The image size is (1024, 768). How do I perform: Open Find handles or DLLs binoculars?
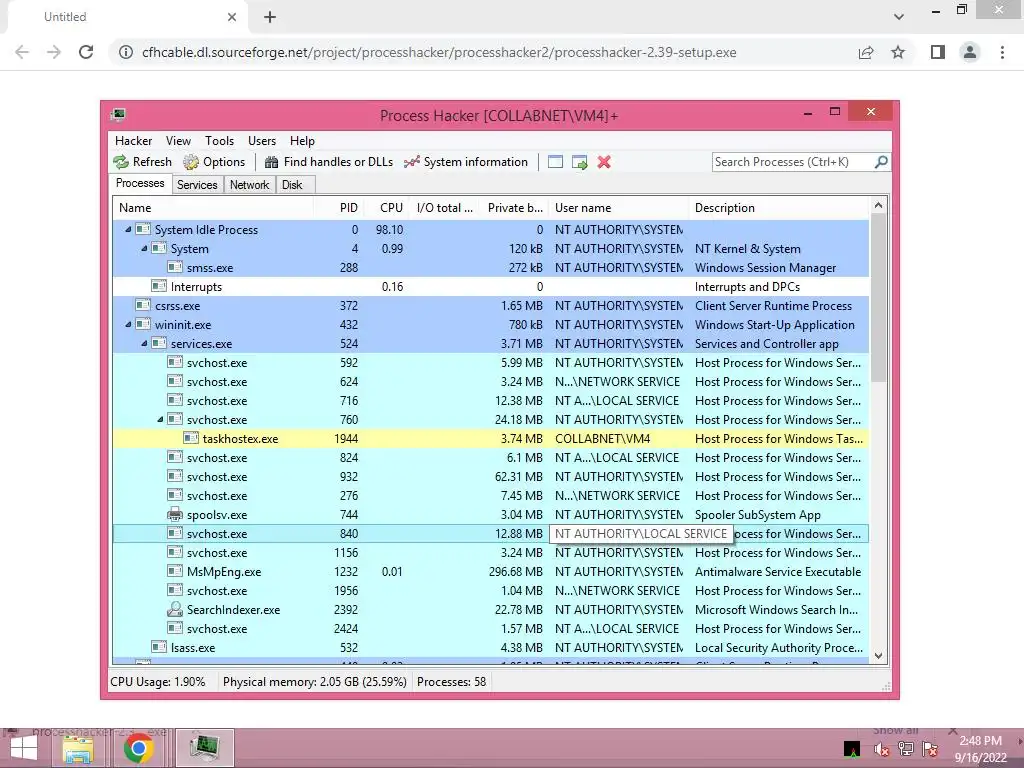click(271, 162)
